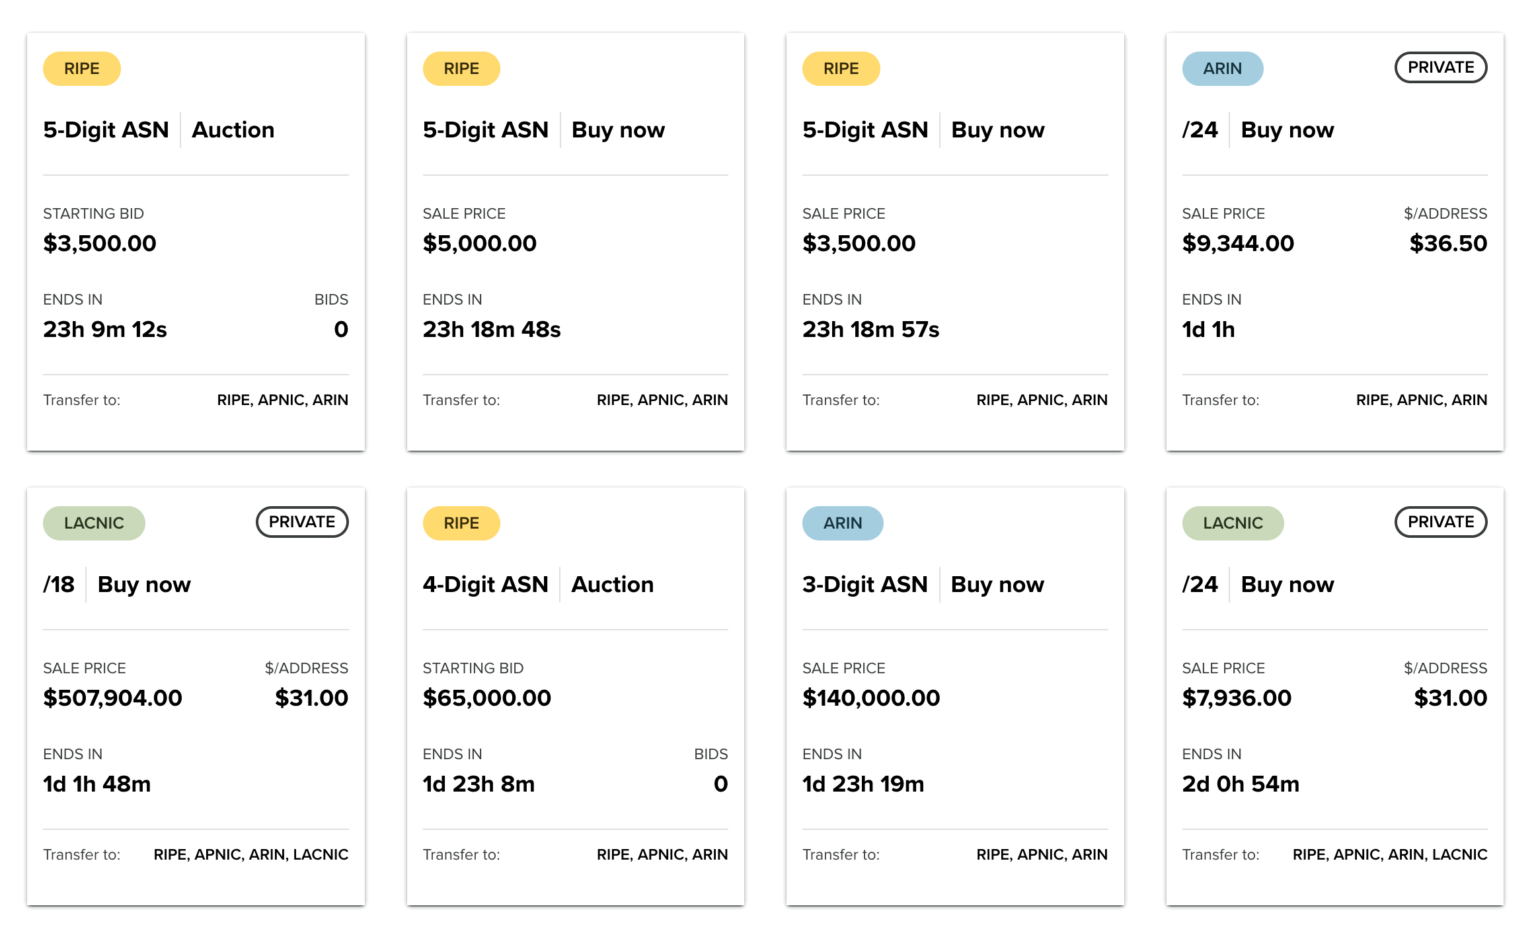Viewport: 1536px width, 931px height.
Task: Switch to Buy now on the 3-Digit ASN card
Action: pyautogui.click(x=997, y=584)
